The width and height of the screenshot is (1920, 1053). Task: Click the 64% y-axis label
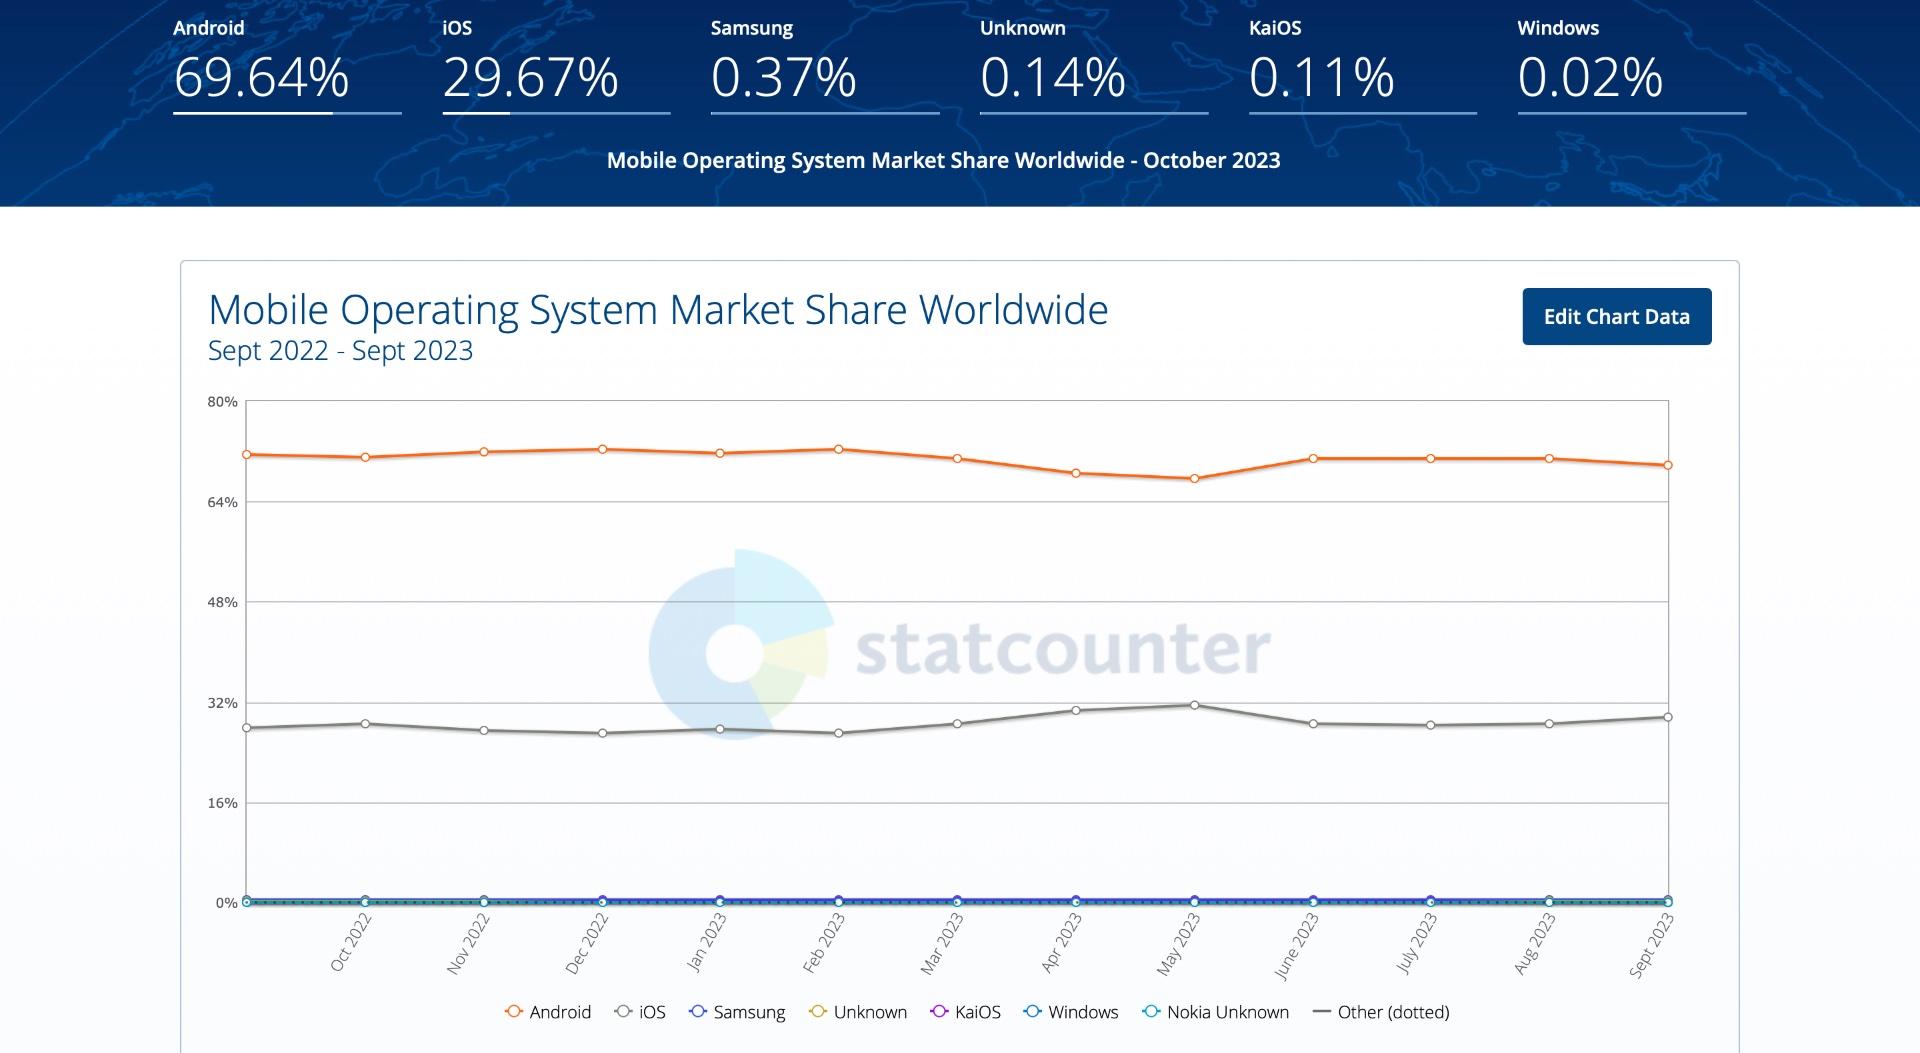(x=223, y=502)
